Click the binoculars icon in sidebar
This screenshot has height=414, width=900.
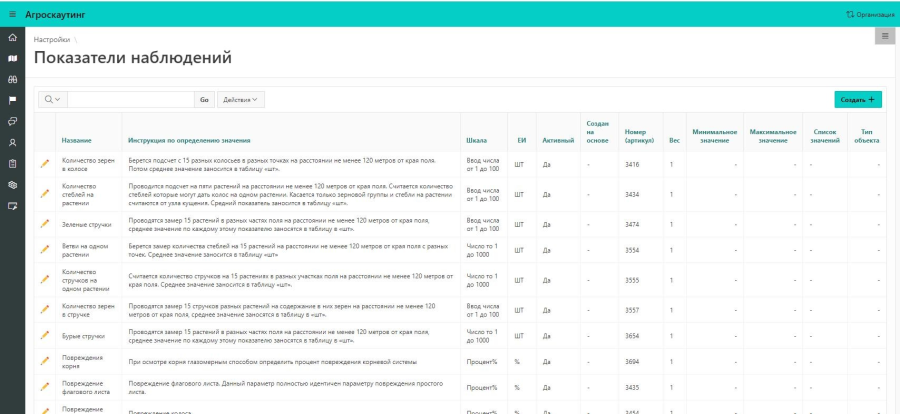12,79
